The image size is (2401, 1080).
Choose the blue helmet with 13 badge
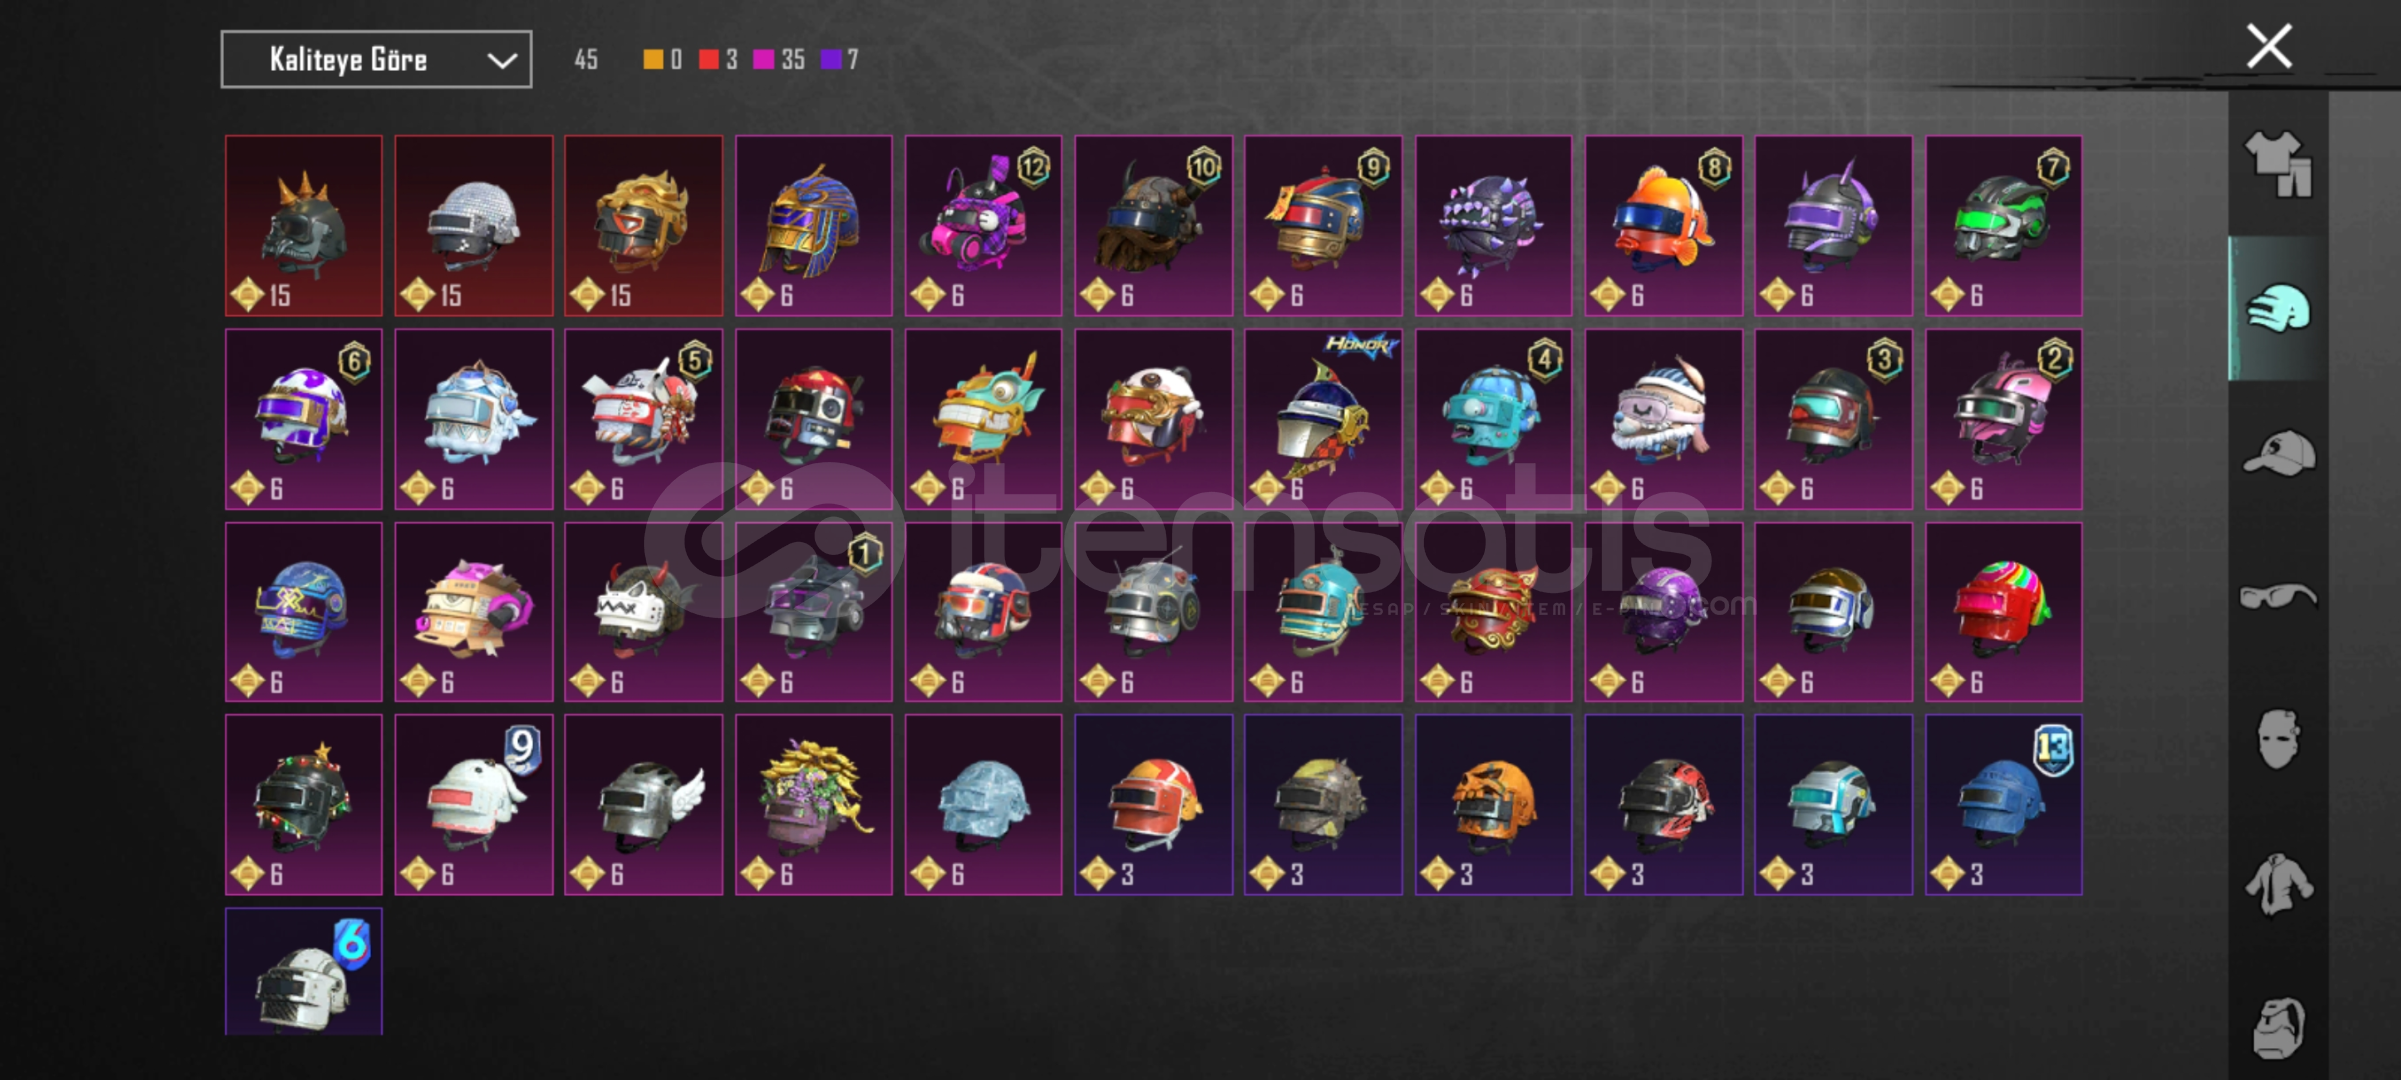[2003, 804]
